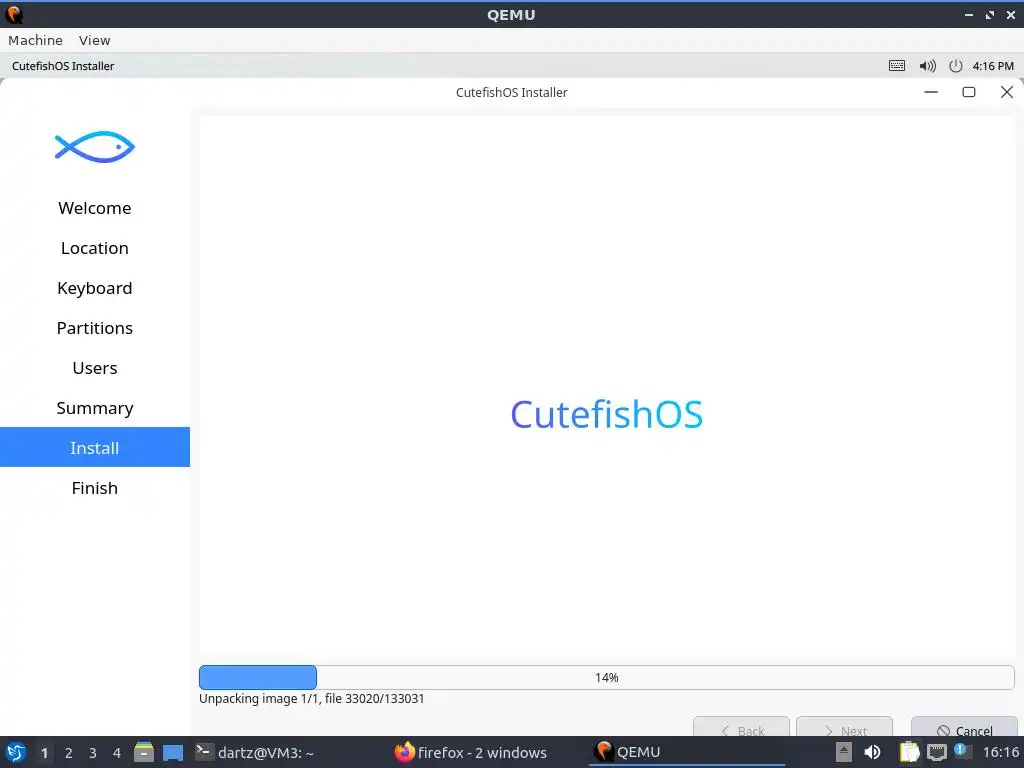Minimize the QEMU host window
This screenshot has width=1024, height=768.
[x=969, y=14]
